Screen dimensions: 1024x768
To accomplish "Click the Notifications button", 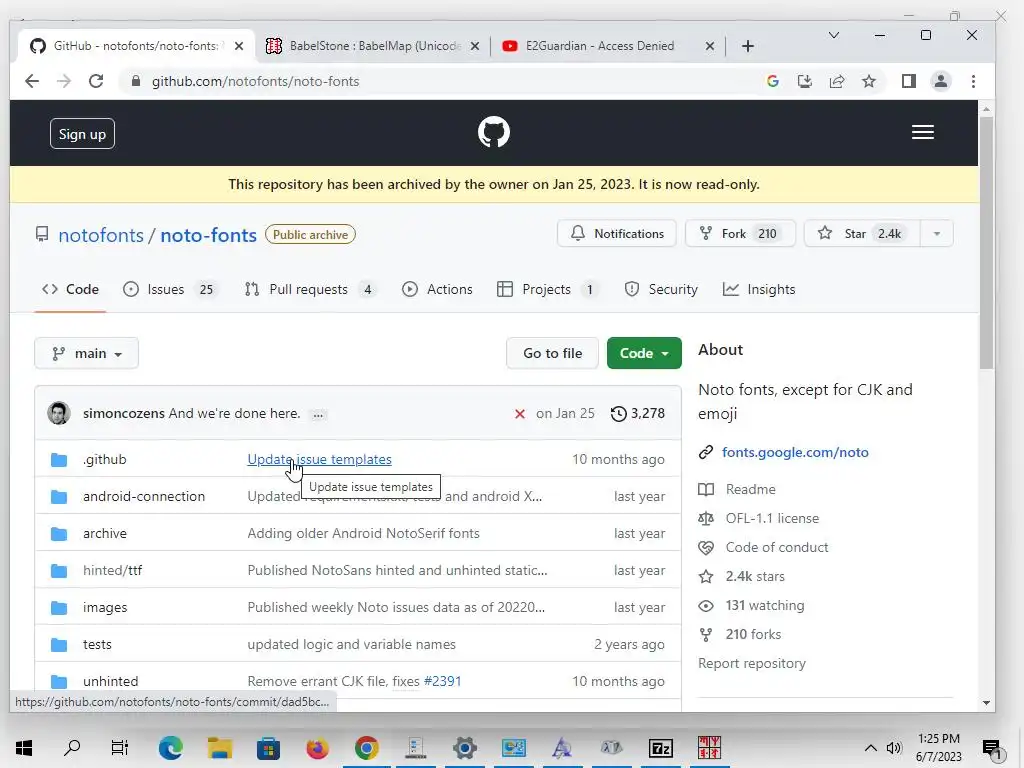I will click(617, 234).
